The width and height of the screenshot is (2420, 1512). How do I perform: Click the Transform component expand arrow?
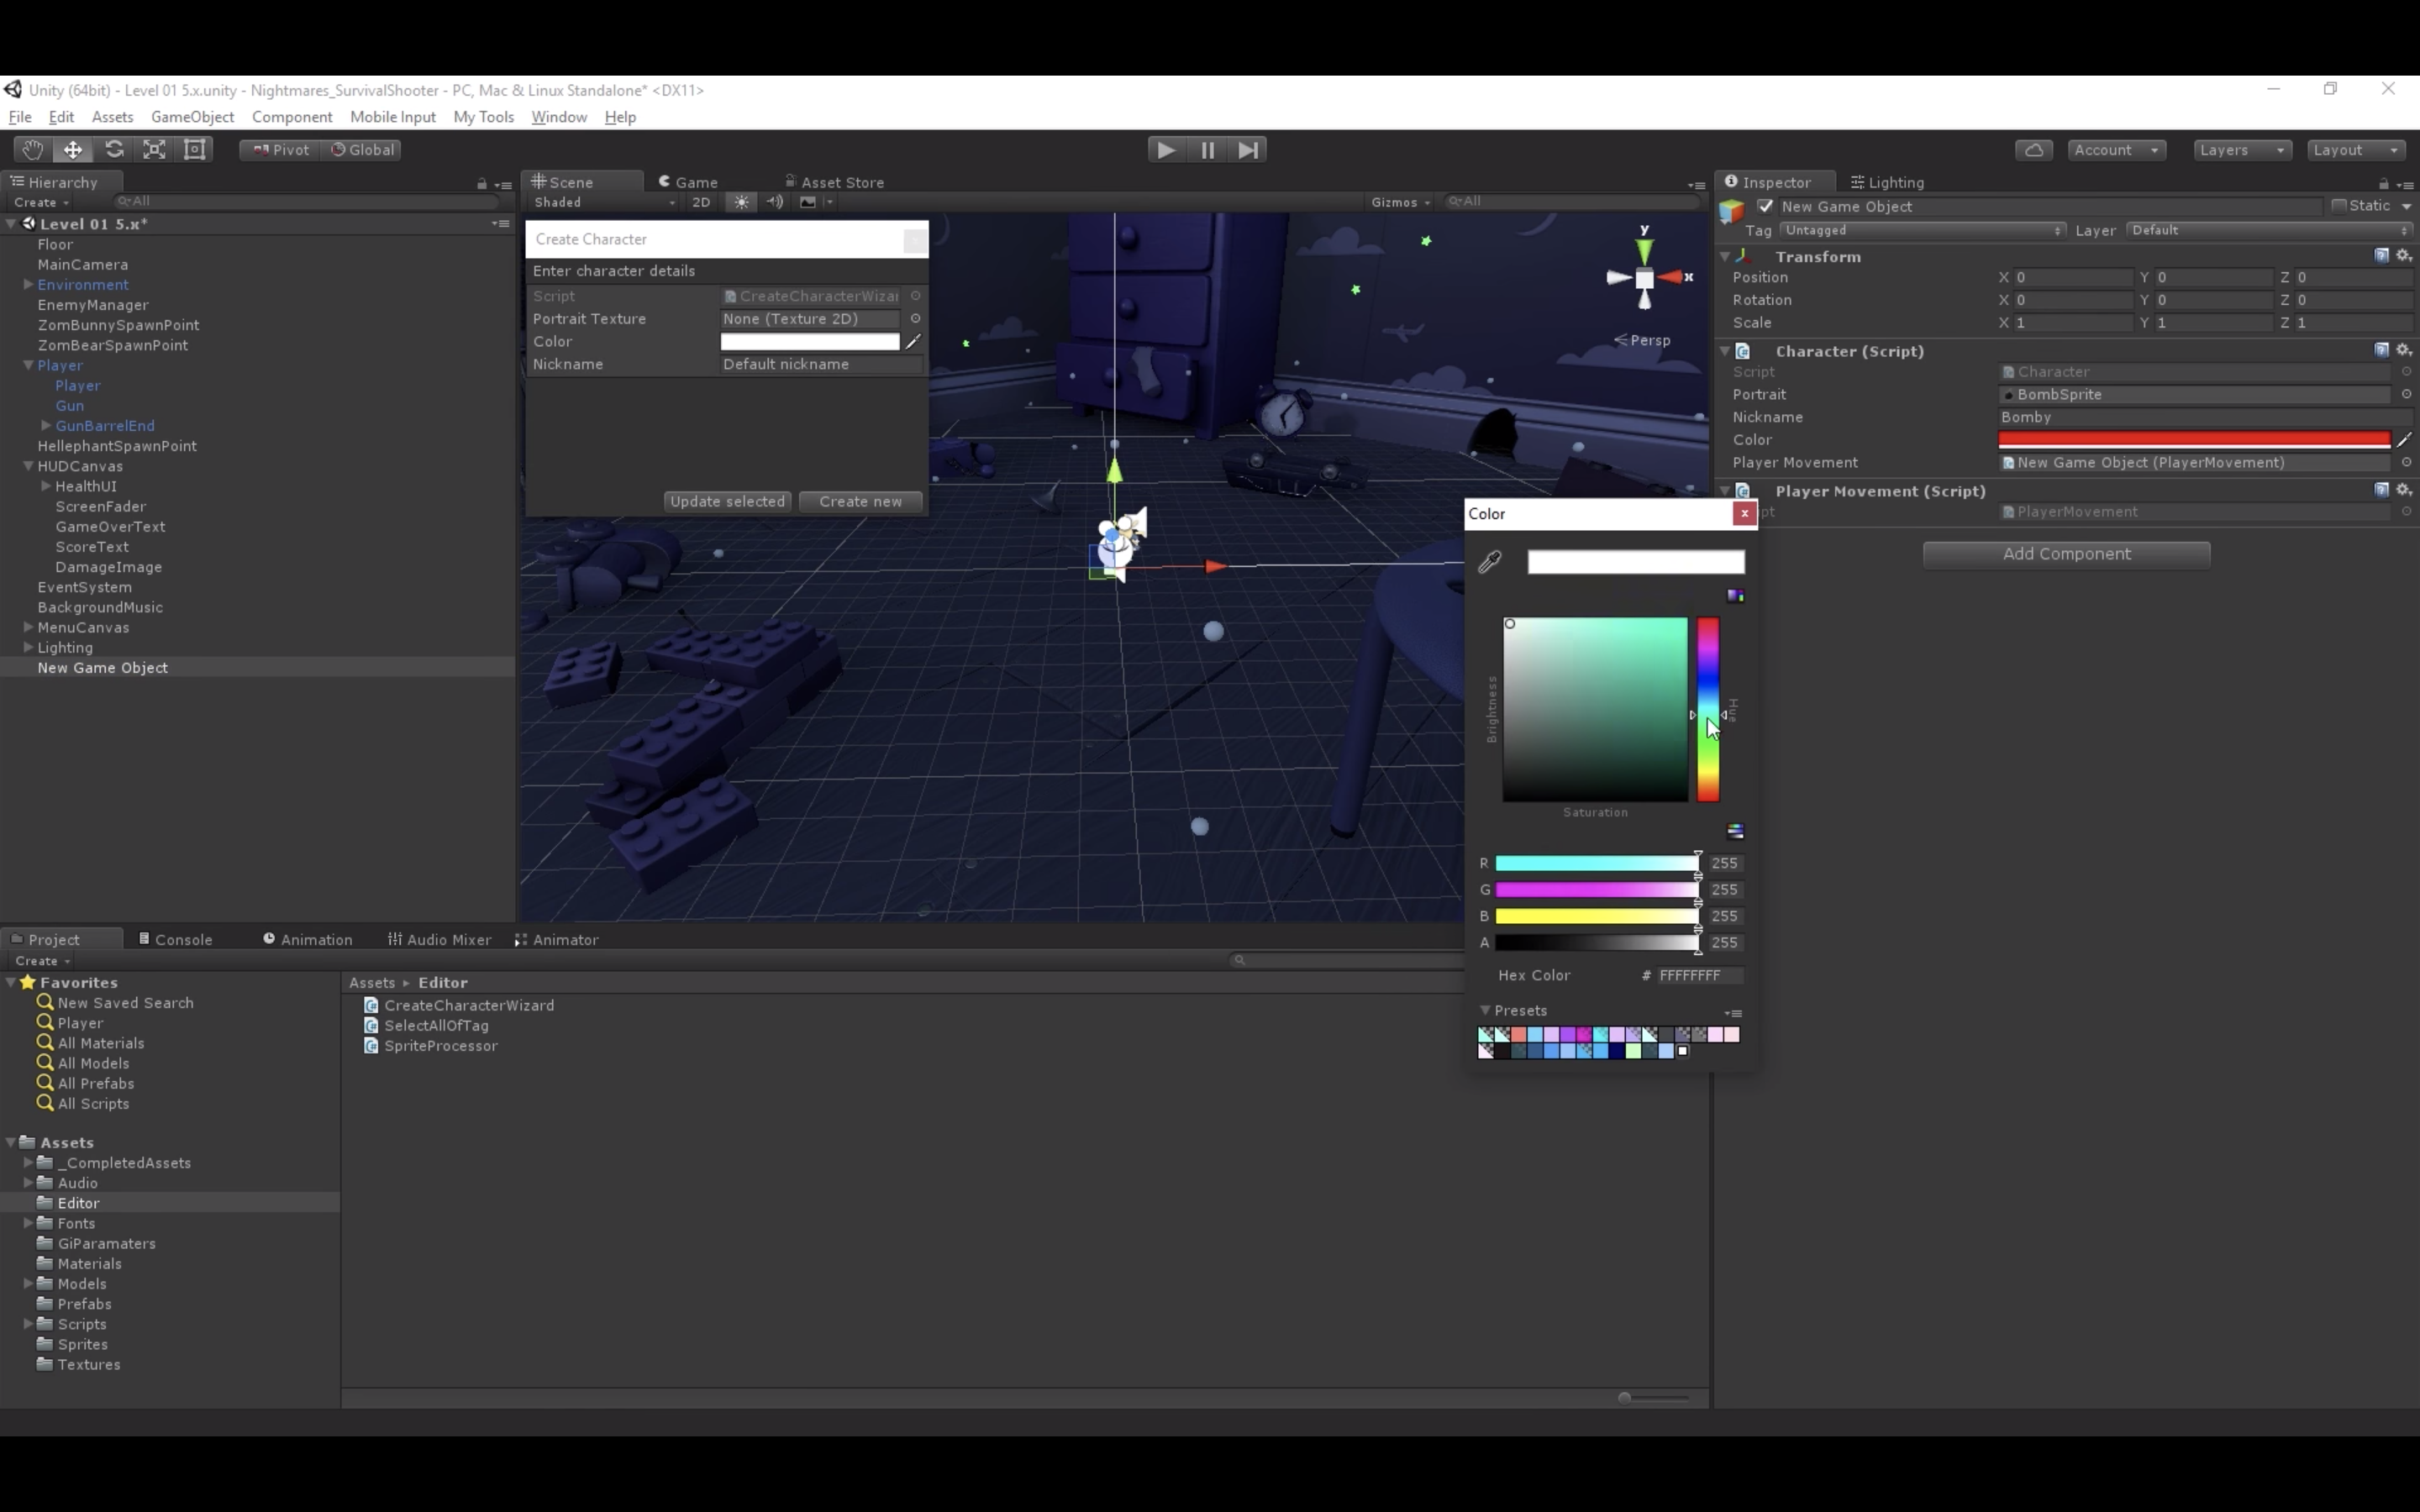1727,256
